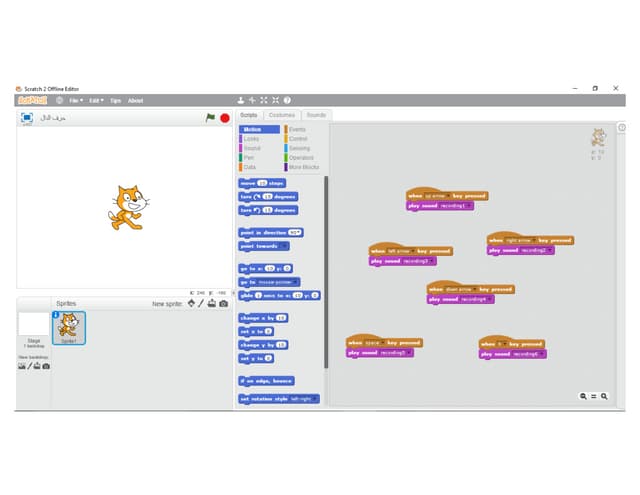
Task: Zoom in on the scripts area
Action: [x=604, y=396]
